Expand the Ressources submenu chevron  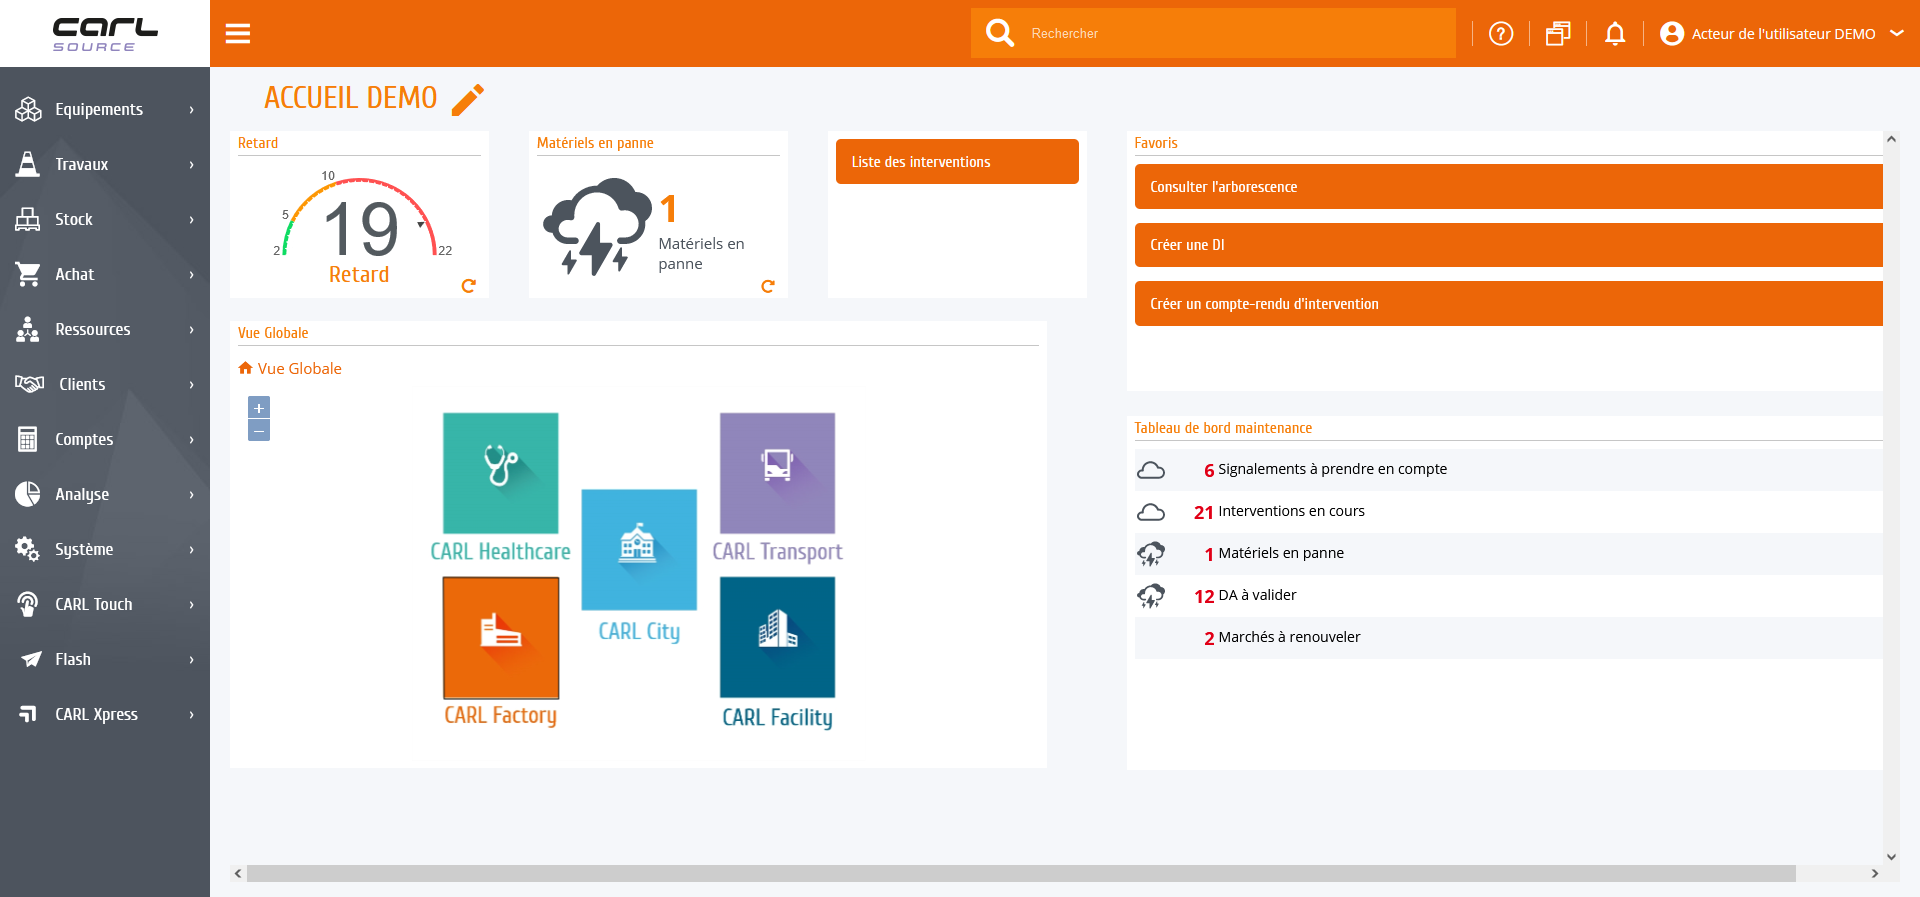(192, 329)
